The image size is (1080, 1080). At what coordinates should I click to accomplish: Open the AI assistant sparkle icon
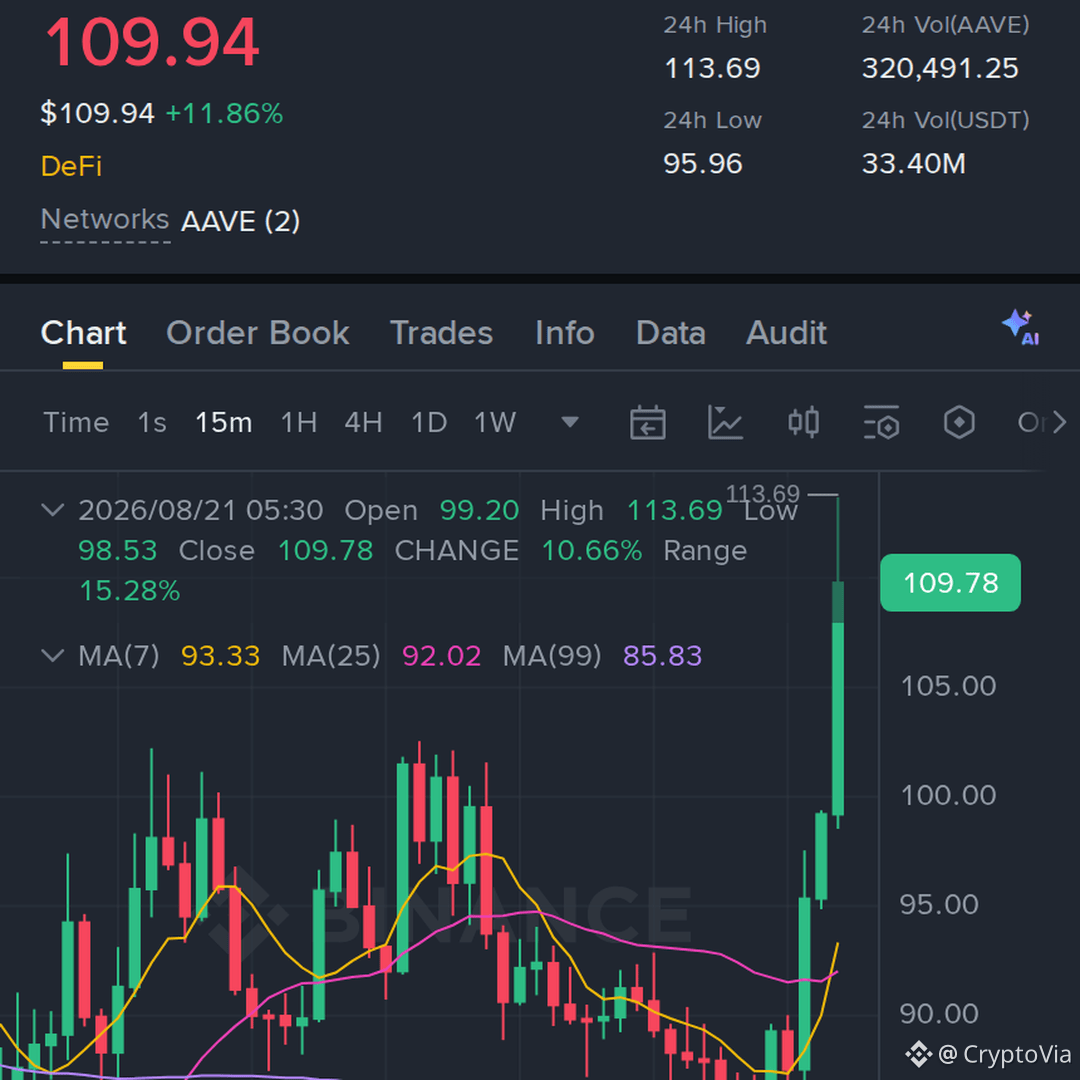click(1021, 328)
